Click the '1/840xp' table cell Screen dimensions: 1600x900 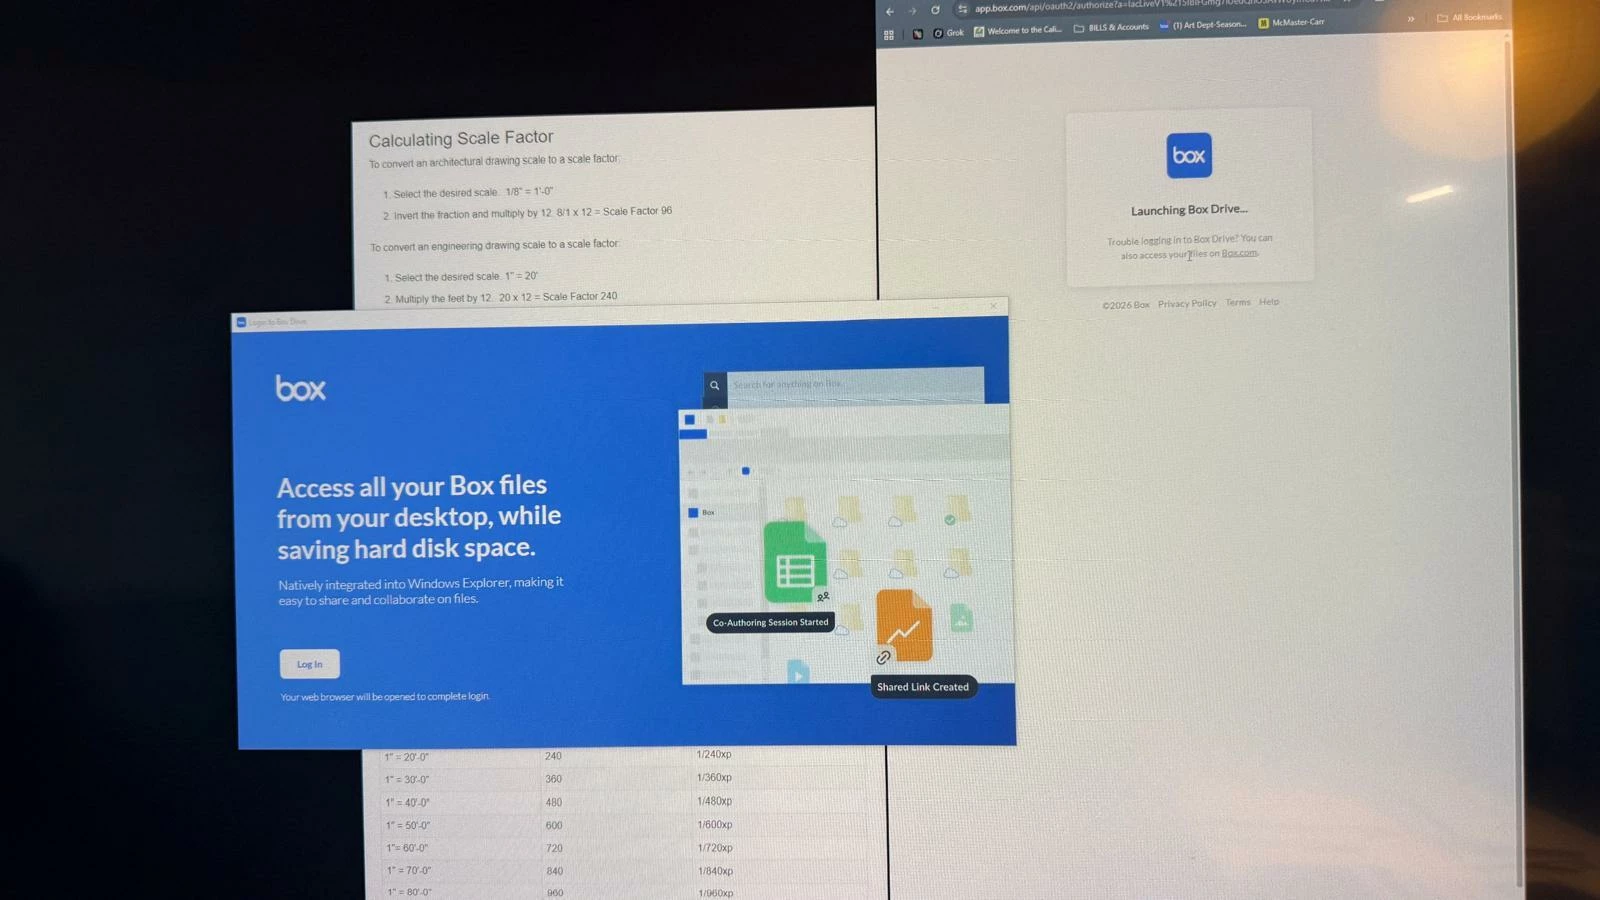pos(716,871)
